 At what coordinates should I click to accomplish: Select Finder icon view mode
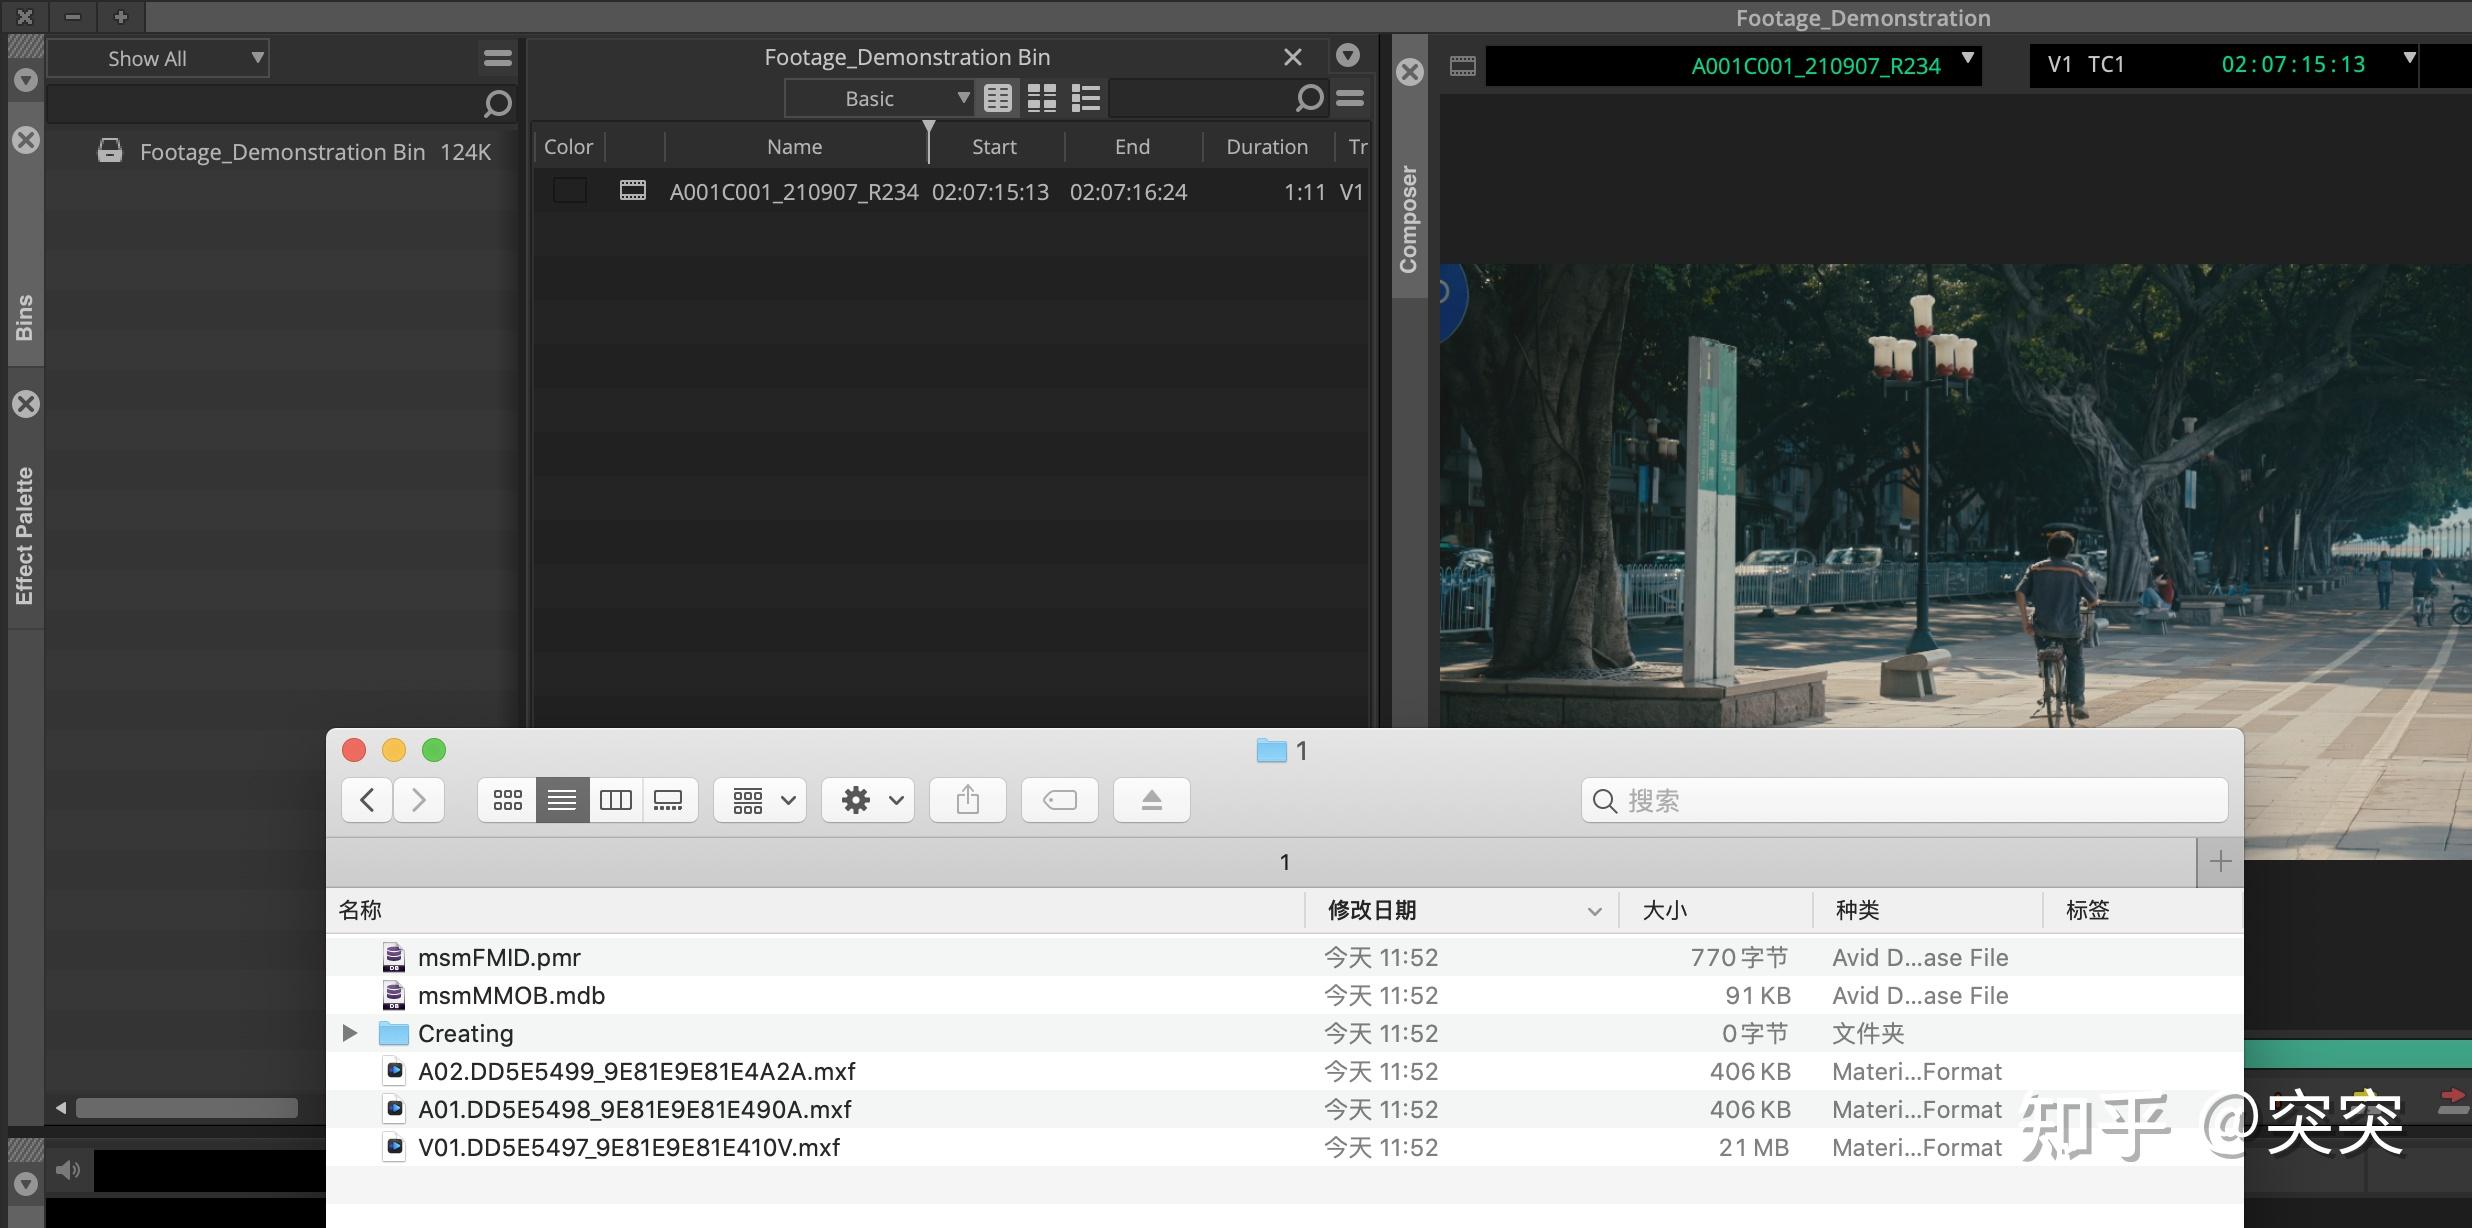pyautogui.click(x=508, y=800)
